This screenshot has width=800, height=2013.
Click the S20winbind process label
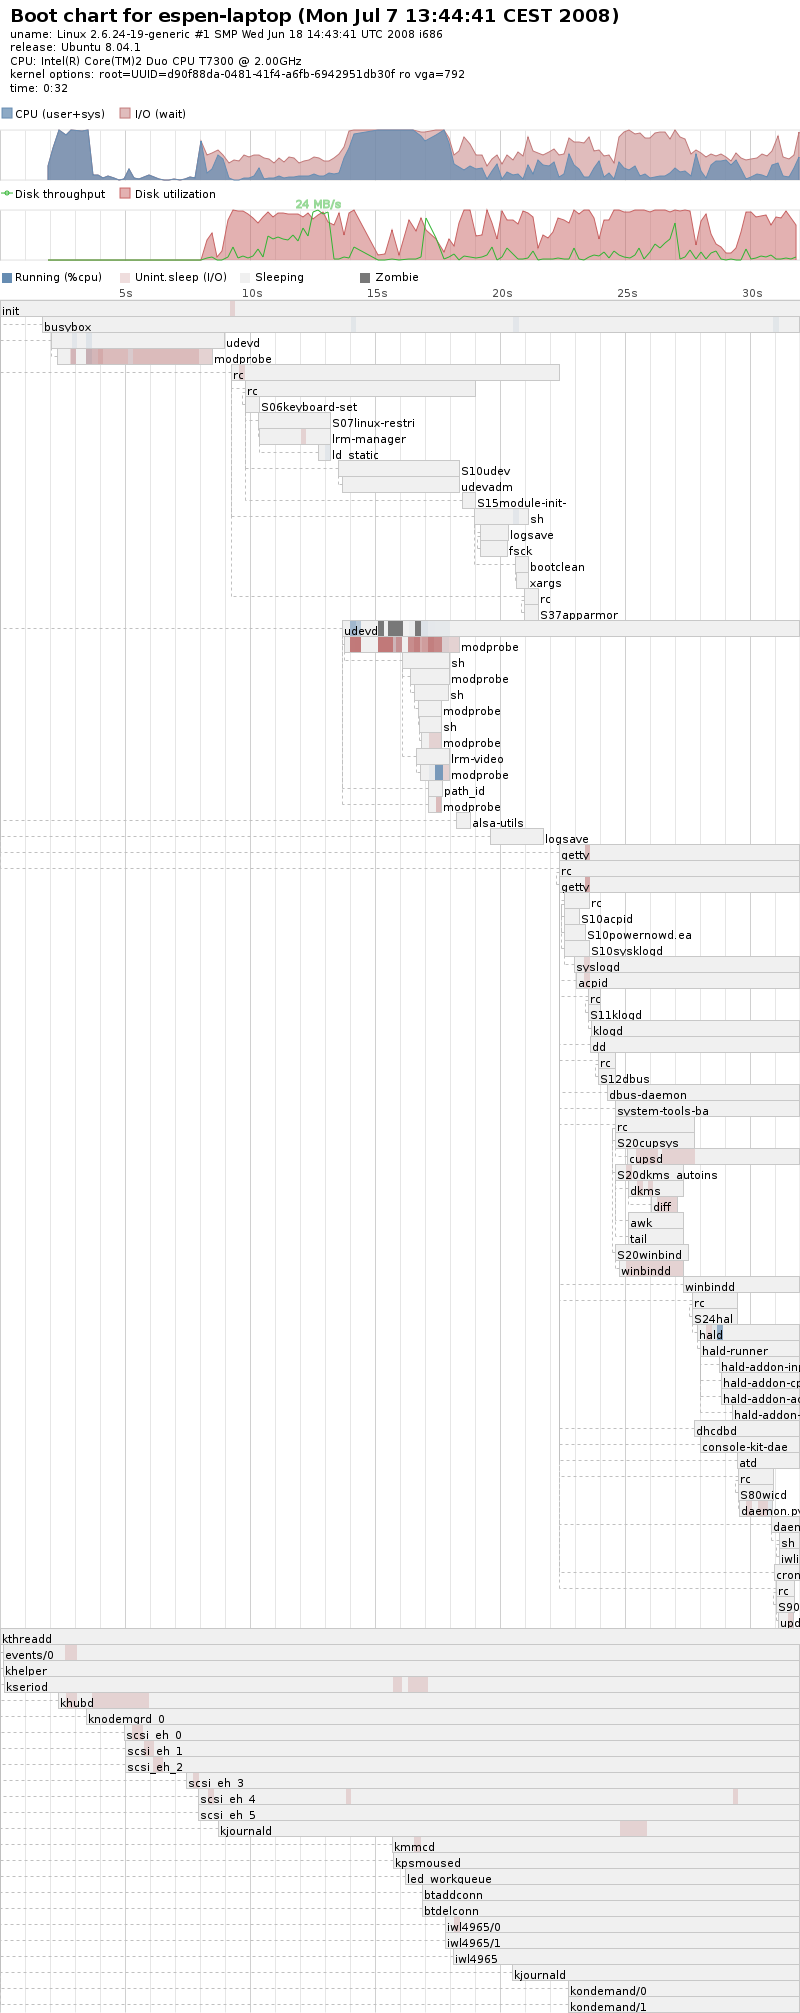[649, 1255]
